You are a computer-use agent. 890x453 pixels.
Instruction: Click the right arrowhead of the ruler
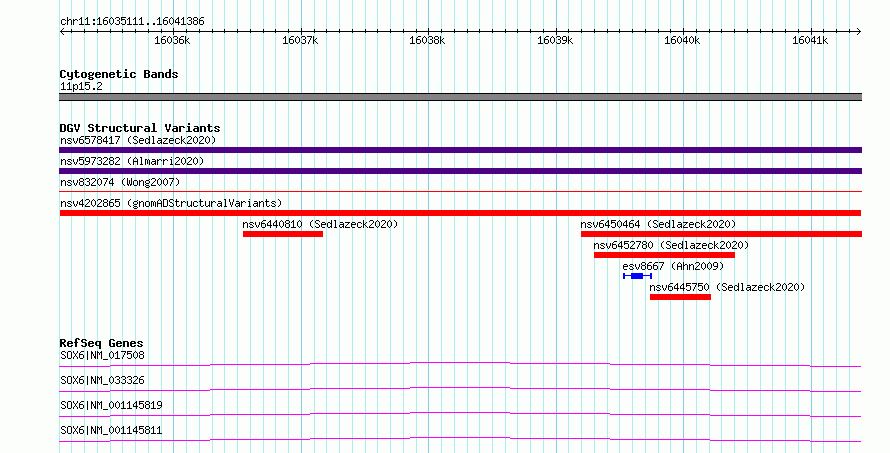pyautogui.click(x=859, y=31)
